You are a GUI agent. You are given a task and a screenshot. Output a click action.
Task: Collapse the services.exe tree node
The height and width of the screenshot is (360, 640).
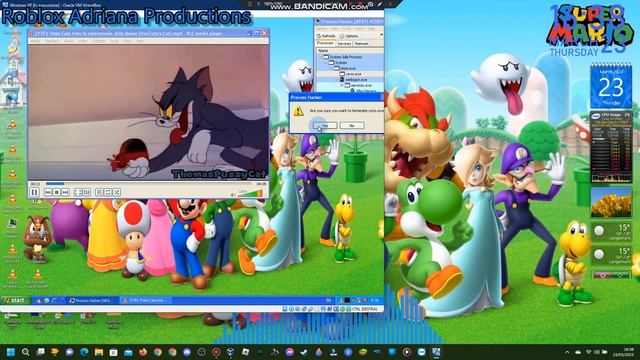(342, 85)
